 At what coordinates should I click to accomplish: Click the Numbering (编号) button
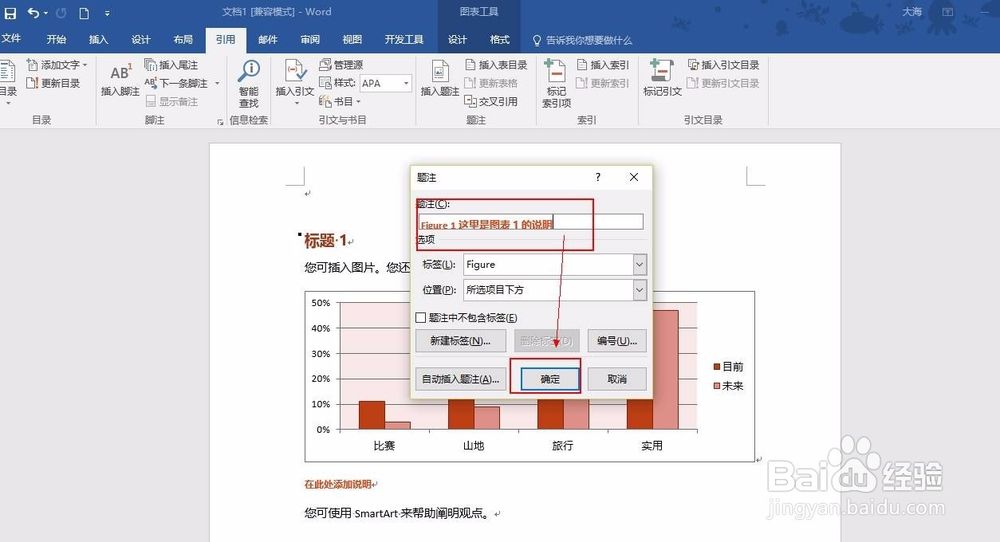click(x=617, y=341)
